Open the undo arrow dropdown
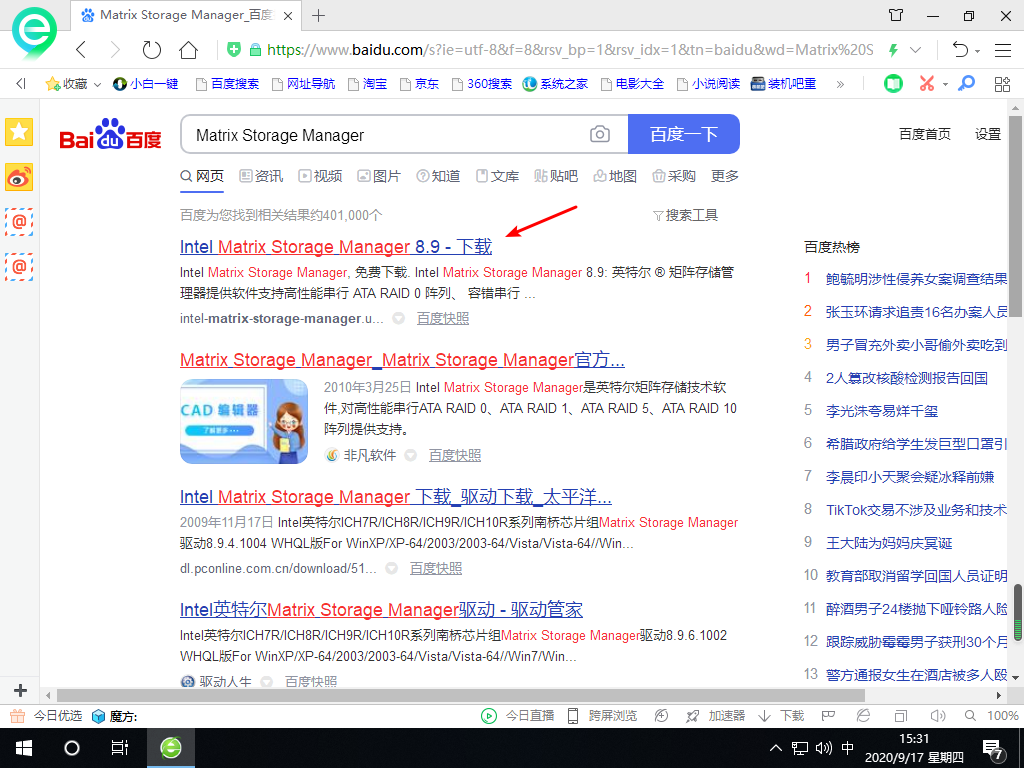This screenshot has width=1024, height=768. (x=978, y=51)
